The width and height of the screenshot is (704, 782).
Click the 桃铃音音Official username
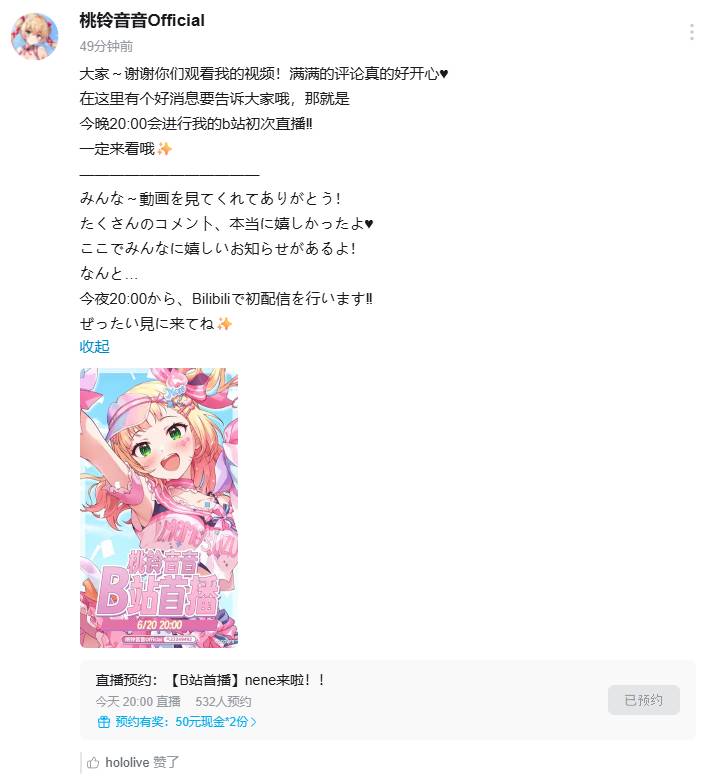click(x=142, y=20)
